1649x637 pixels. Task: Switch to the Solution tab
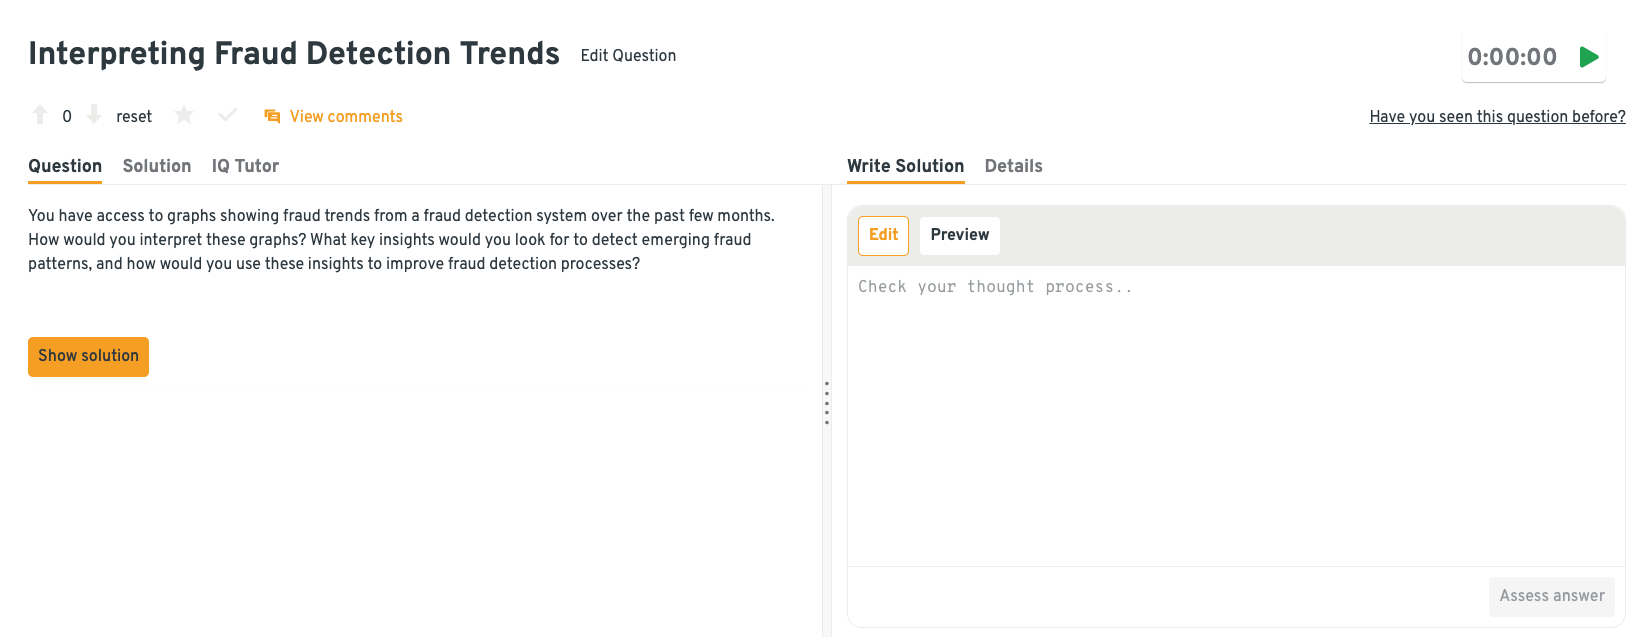pyautogui.click(x=157, y=166)
